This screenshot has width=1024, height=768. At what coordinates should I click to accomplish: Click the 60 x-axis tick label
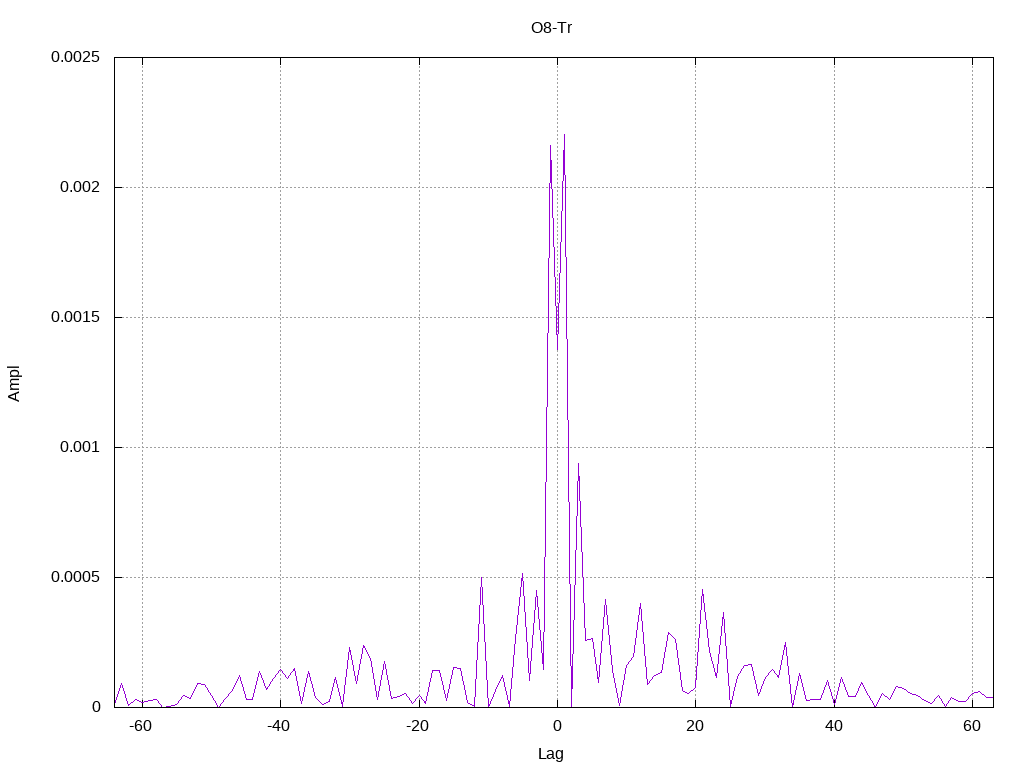(x=972, y=726)
